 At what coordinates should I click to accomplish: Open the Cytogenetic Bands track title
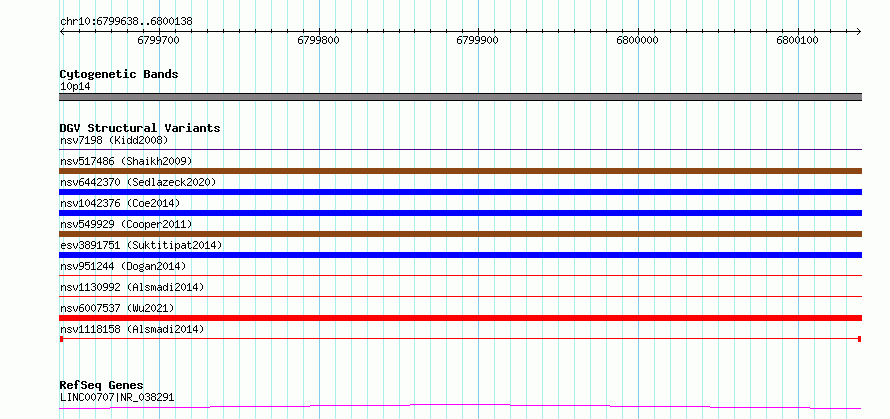click(119, 74)
